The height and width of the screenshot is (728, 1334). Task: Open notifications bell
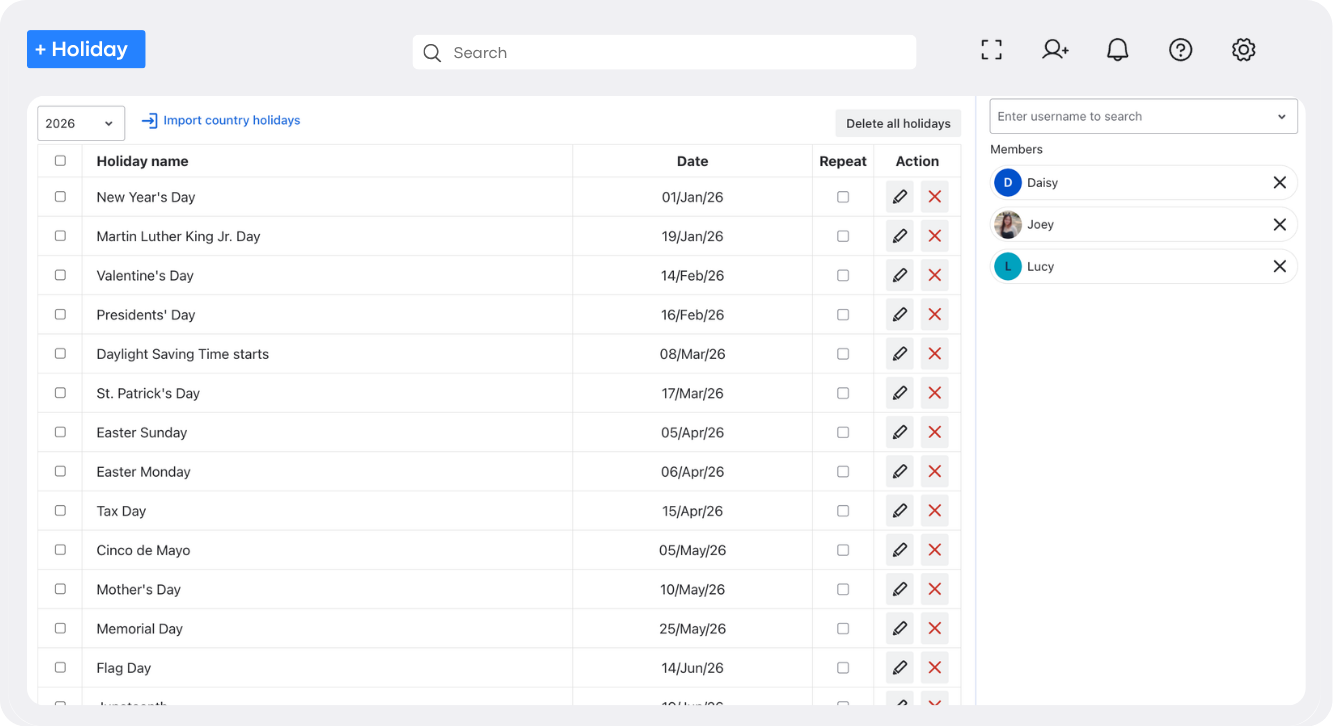(1118, 50)
